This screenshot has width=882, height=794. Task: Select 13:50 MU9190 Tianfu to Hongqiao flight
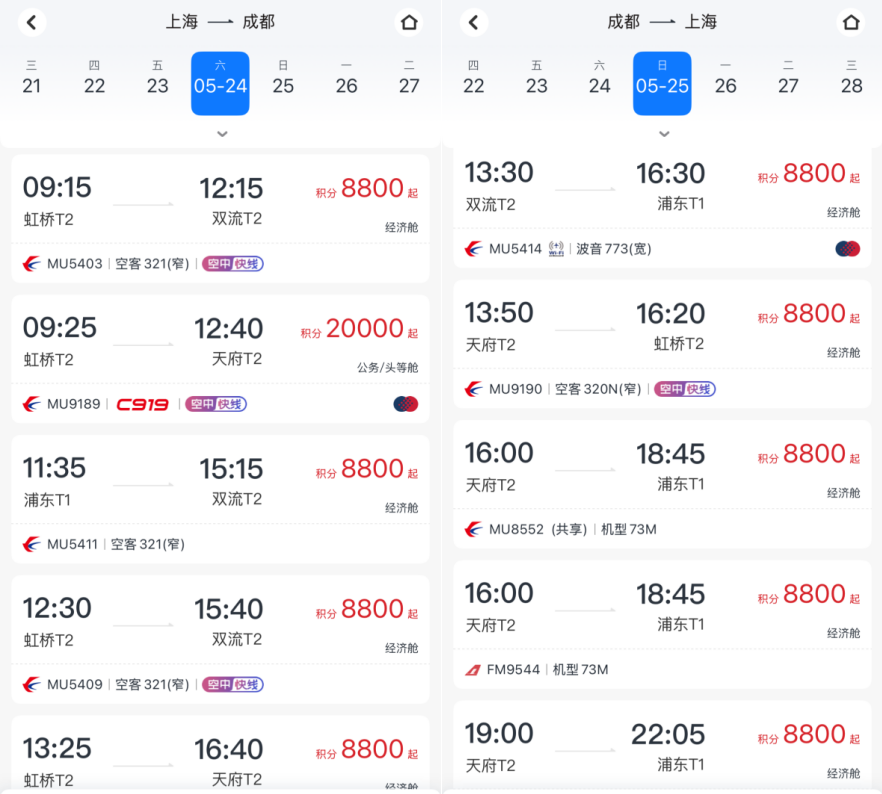coord(662,344)
